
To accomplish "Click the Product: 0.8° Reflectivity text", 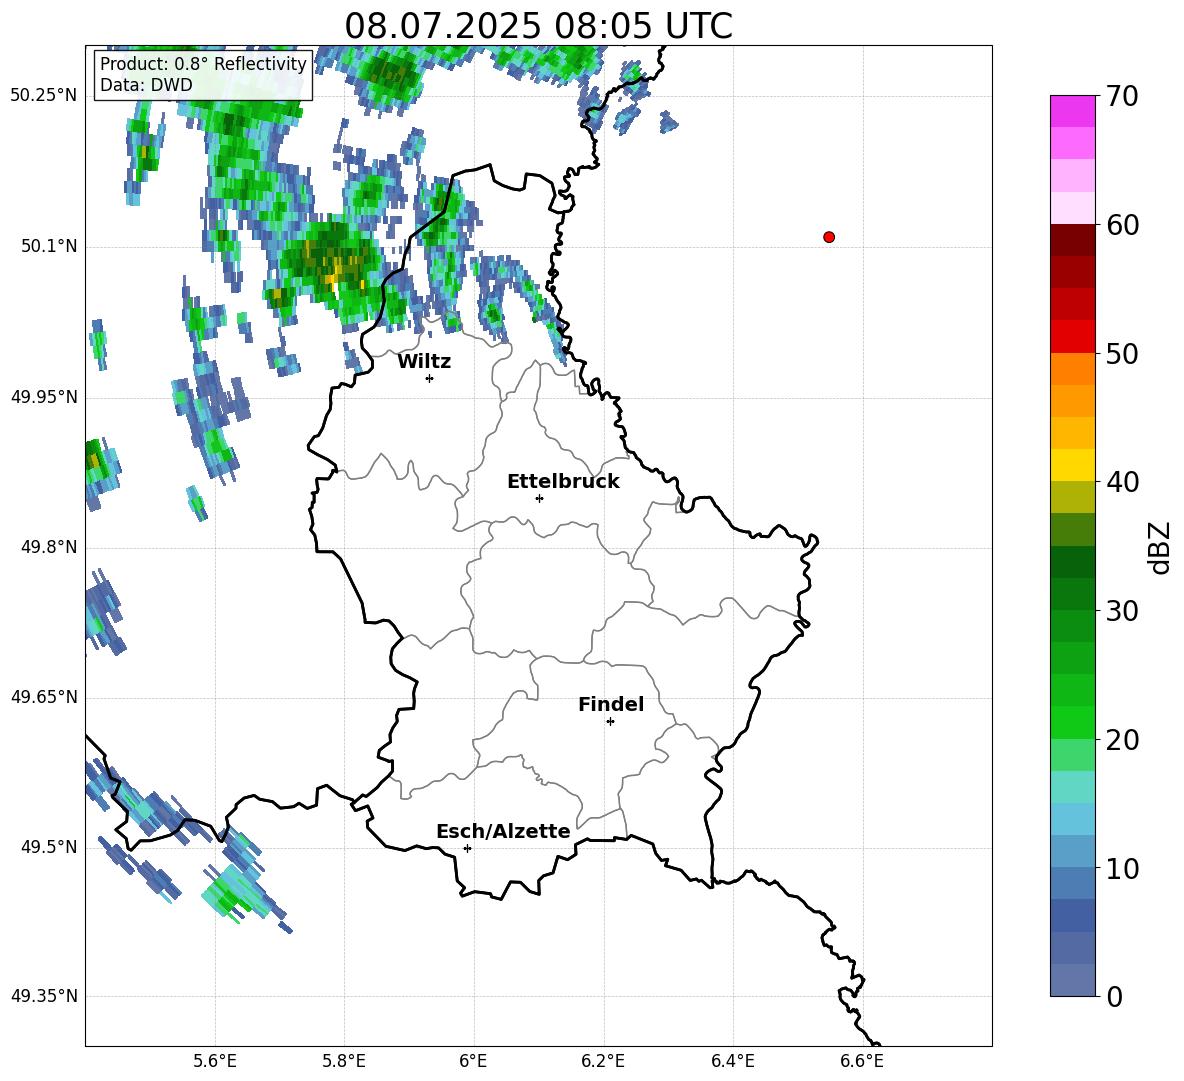I will pos(203,64).
